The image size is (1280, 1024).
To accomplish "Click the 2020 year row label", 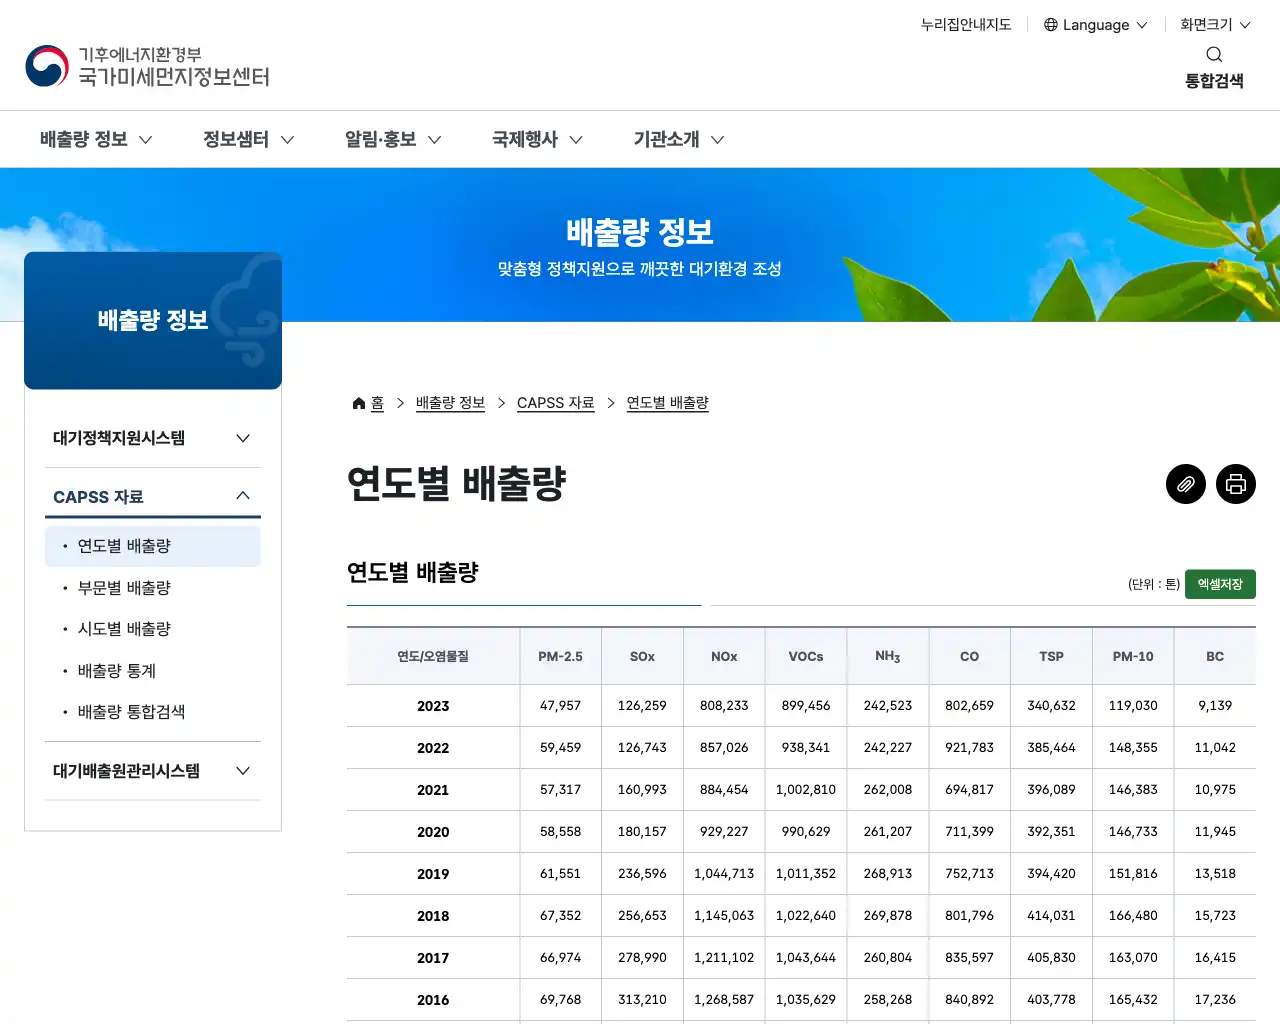I will pyautogui.click(x=433, y=832).
